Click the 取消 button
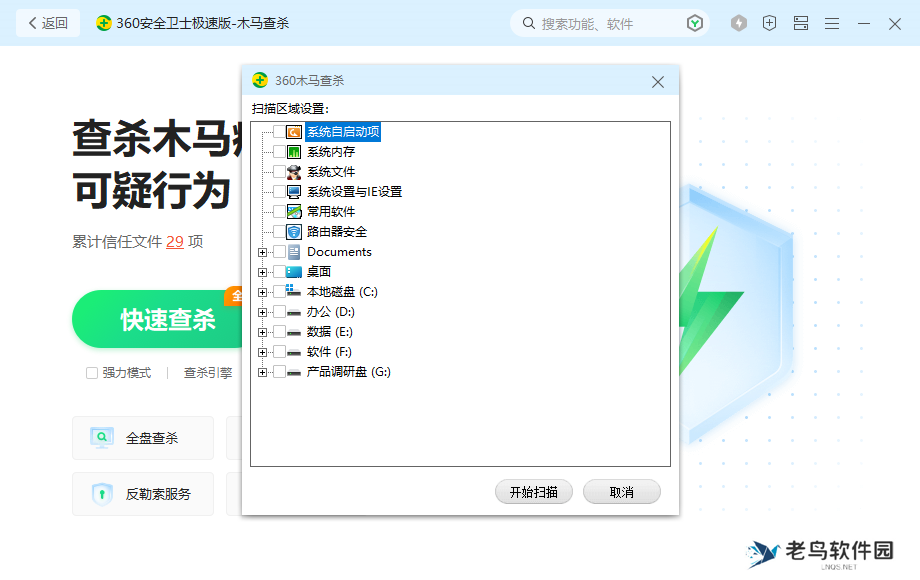Image resolution: width=920 pixels, height=580 pixels. (x=621, y=492)
